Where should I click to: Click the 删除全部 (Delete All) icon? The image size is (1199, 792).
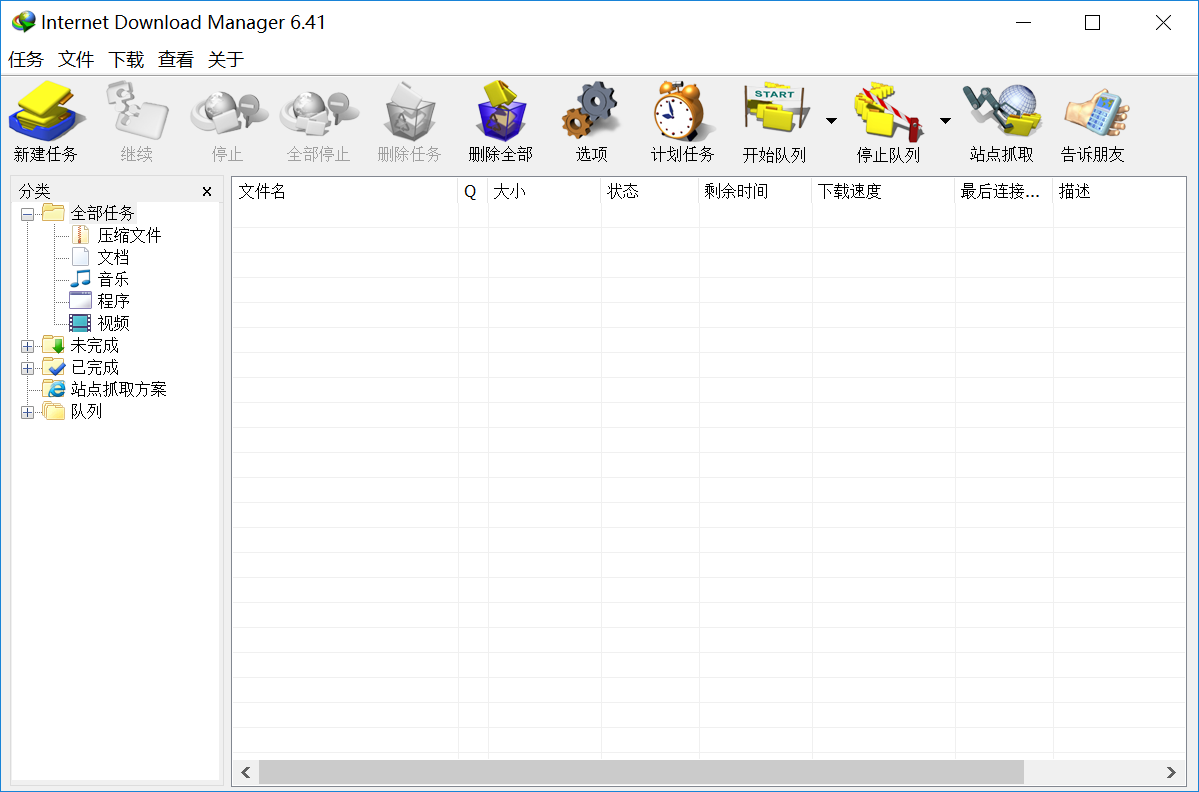[500, 120]
